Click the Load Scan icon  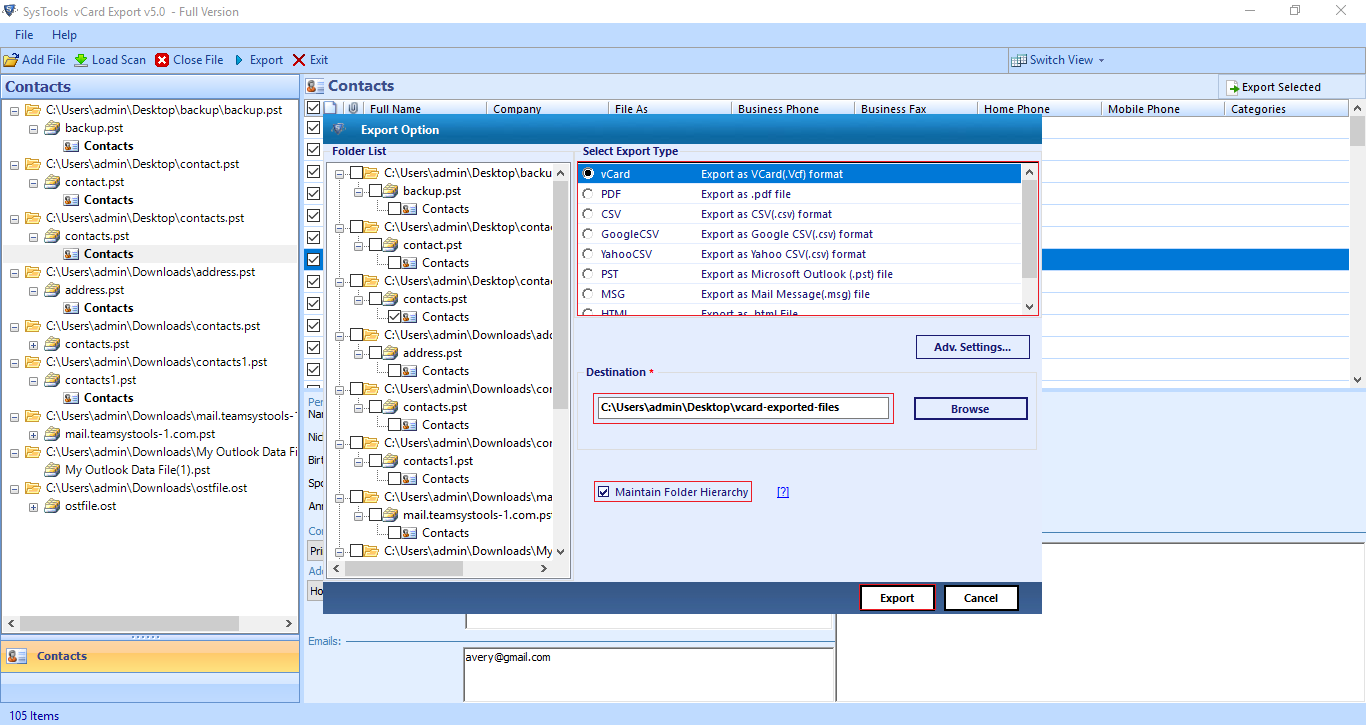pyautogui.click(x=81, y=60)
